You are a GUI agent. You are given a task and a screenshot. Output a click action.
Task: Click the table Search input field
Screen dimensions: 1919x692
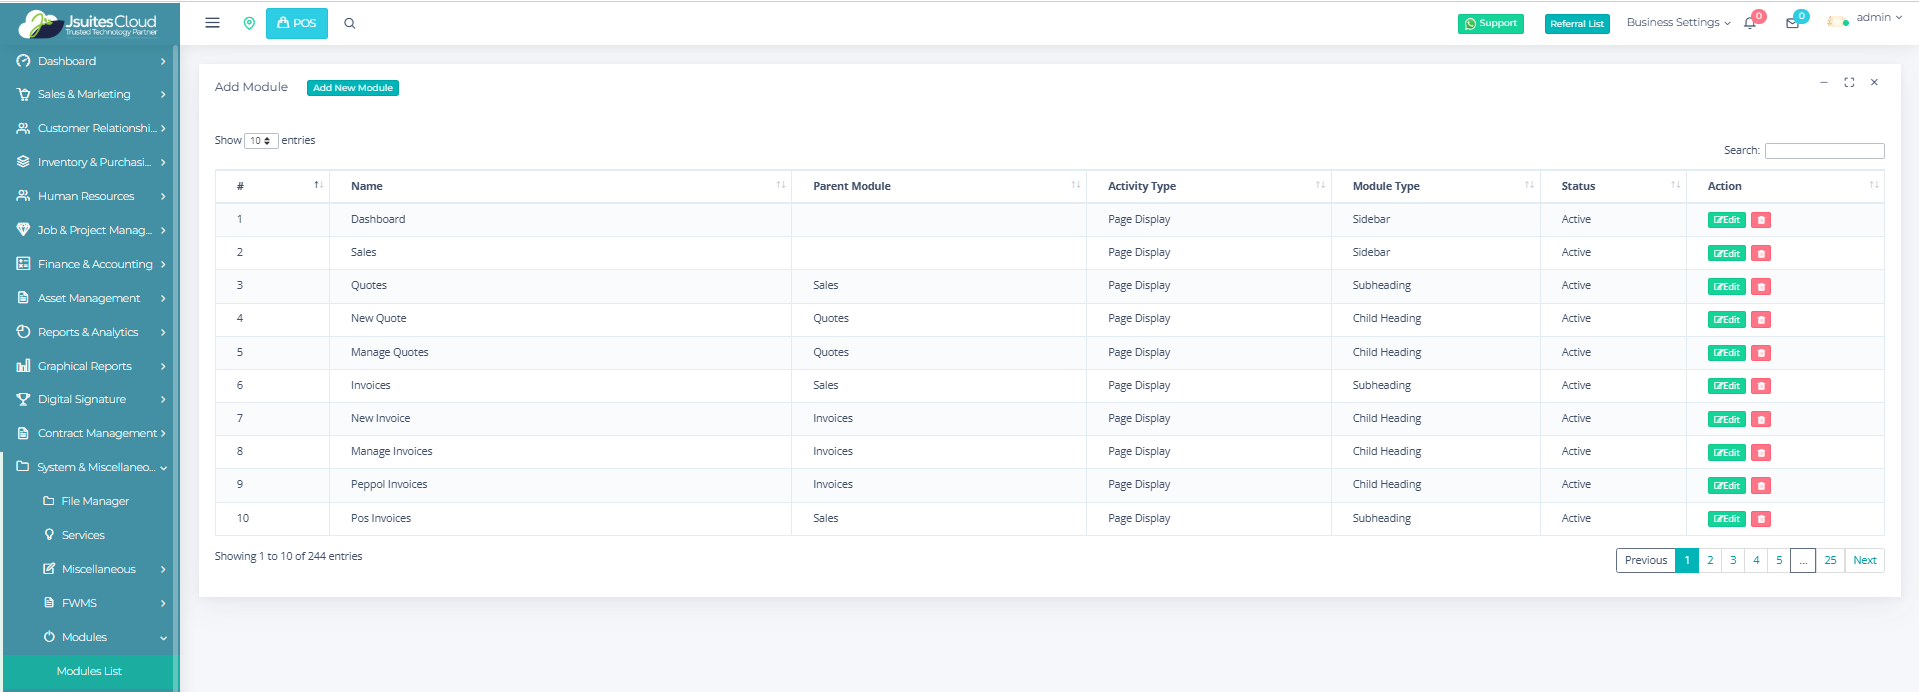click(x=1824, y=151)
